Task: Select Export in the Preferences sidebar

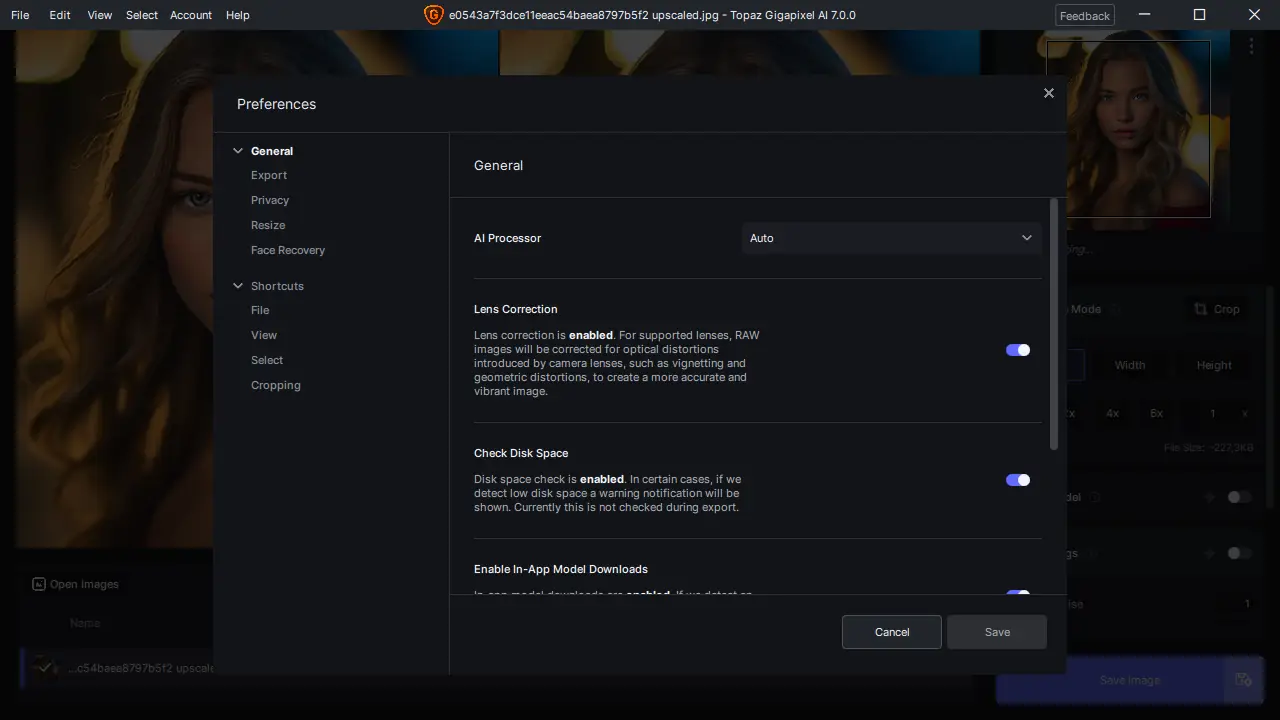Action: [269, 175]
